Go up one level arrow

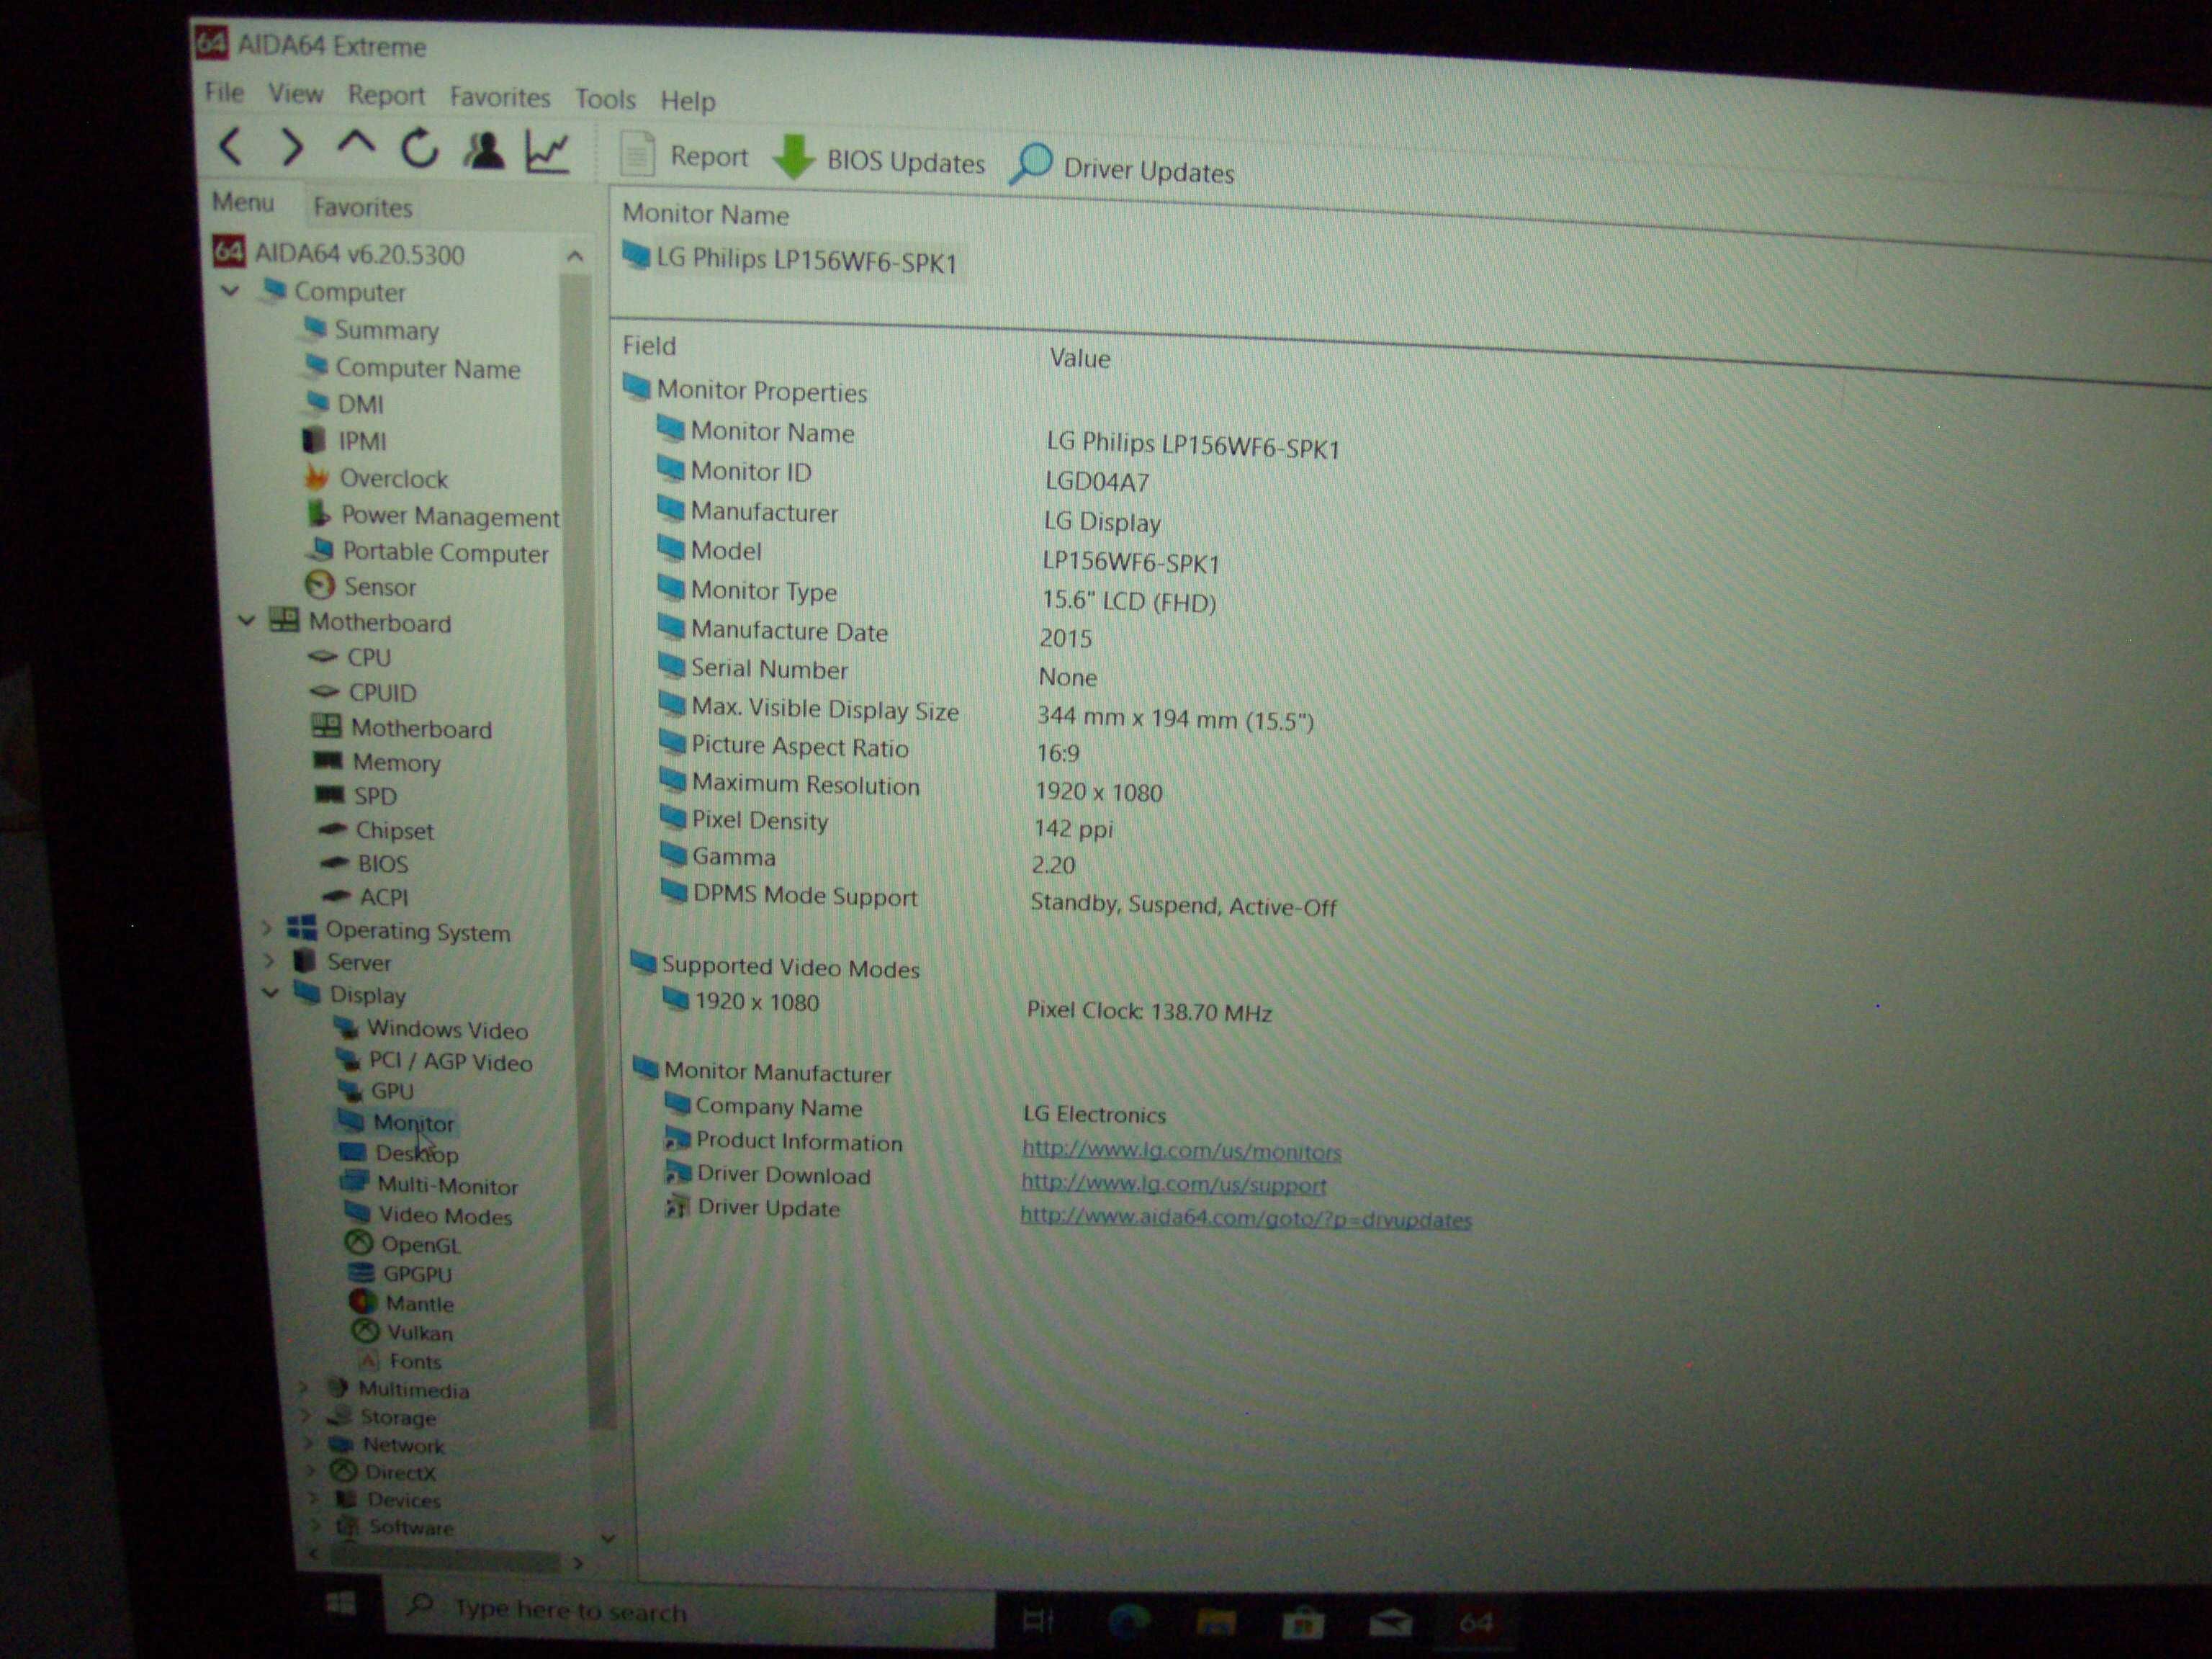coord(356,144)
